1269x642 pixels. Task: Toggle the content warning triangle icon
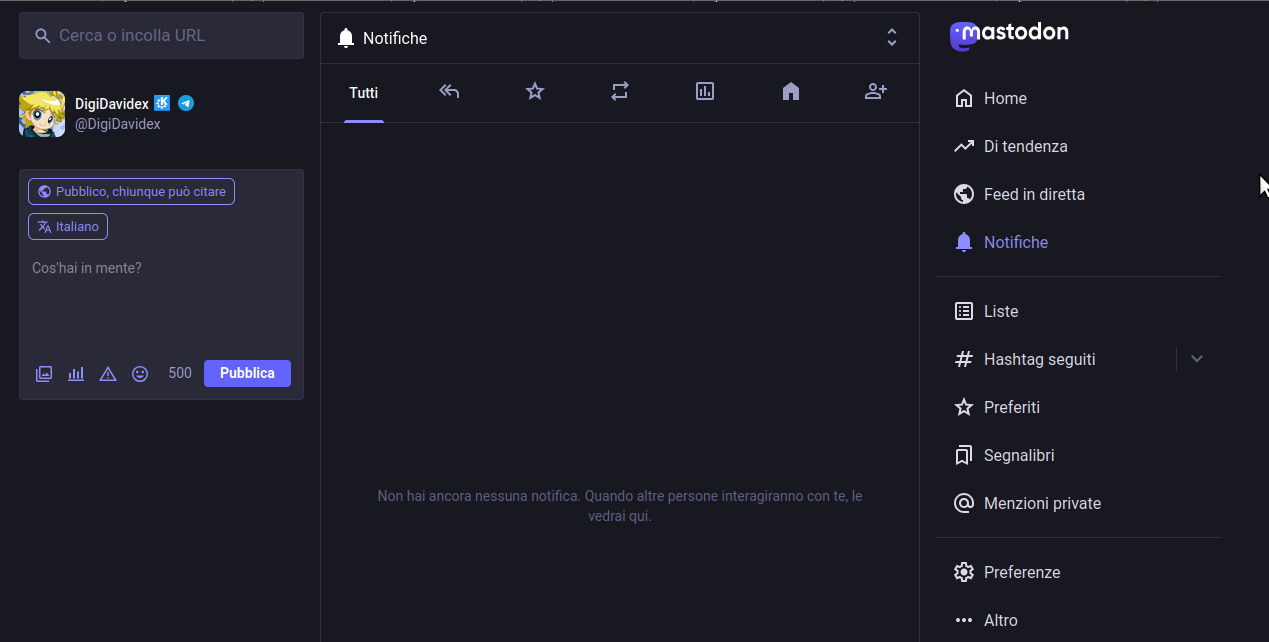[x=108, y=374]
